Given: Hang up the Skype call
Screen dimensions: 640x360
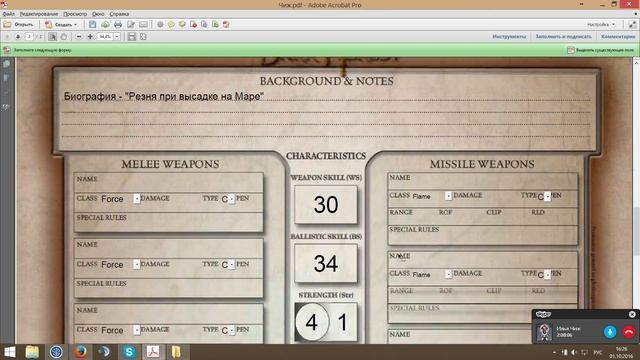Looking at the screenshot, I should click(x=629, y=332).
